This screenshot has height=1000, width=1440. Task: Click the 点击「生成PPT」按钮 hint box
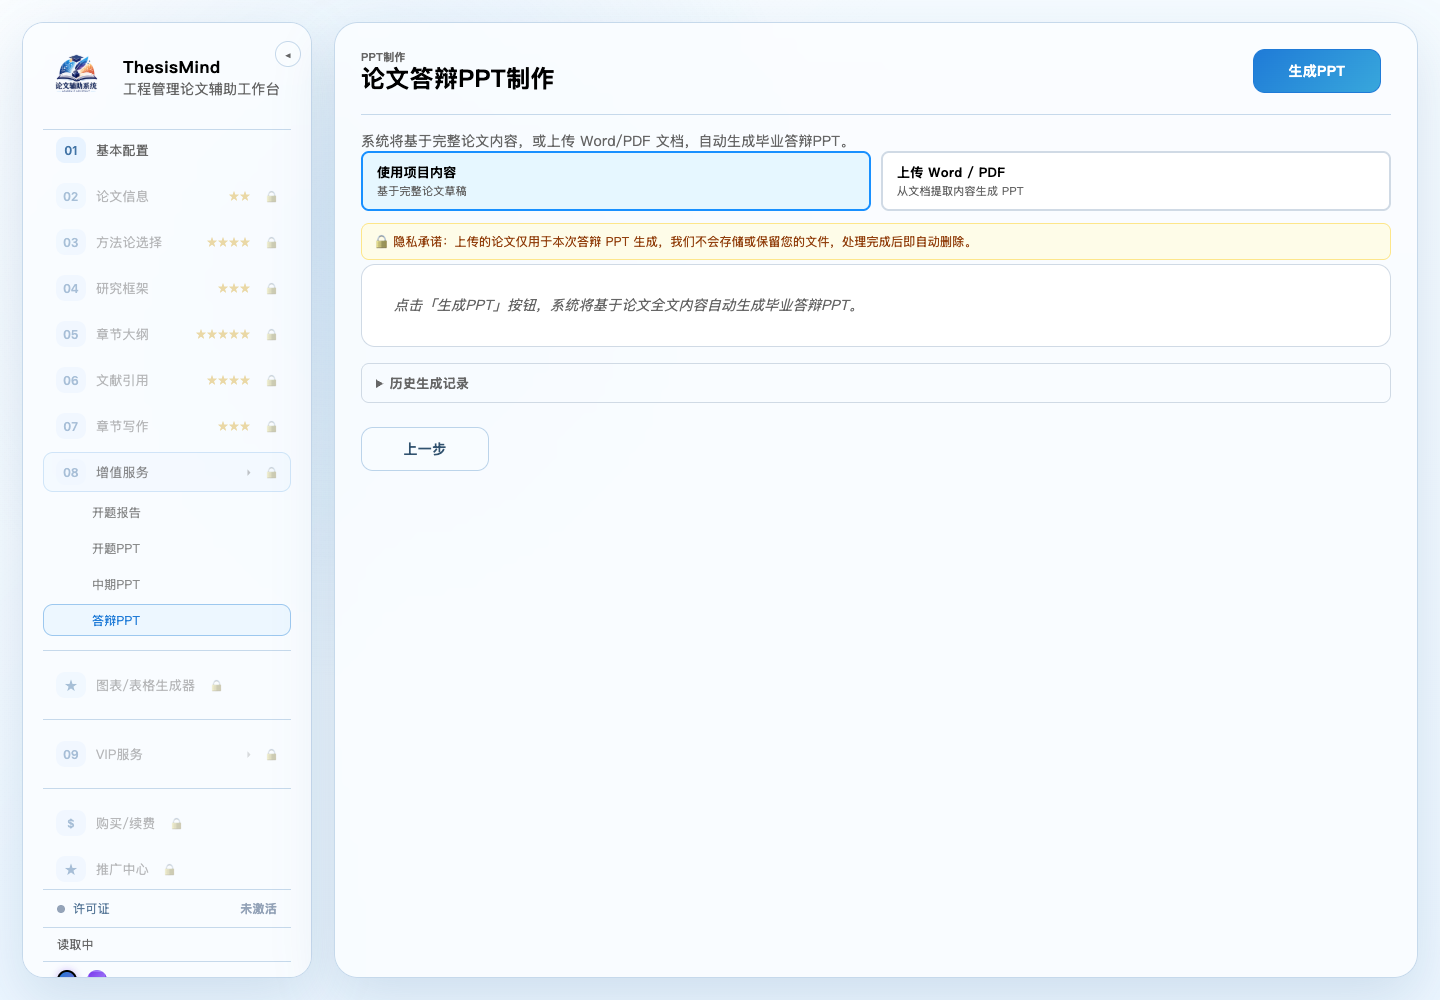point(876,305)
